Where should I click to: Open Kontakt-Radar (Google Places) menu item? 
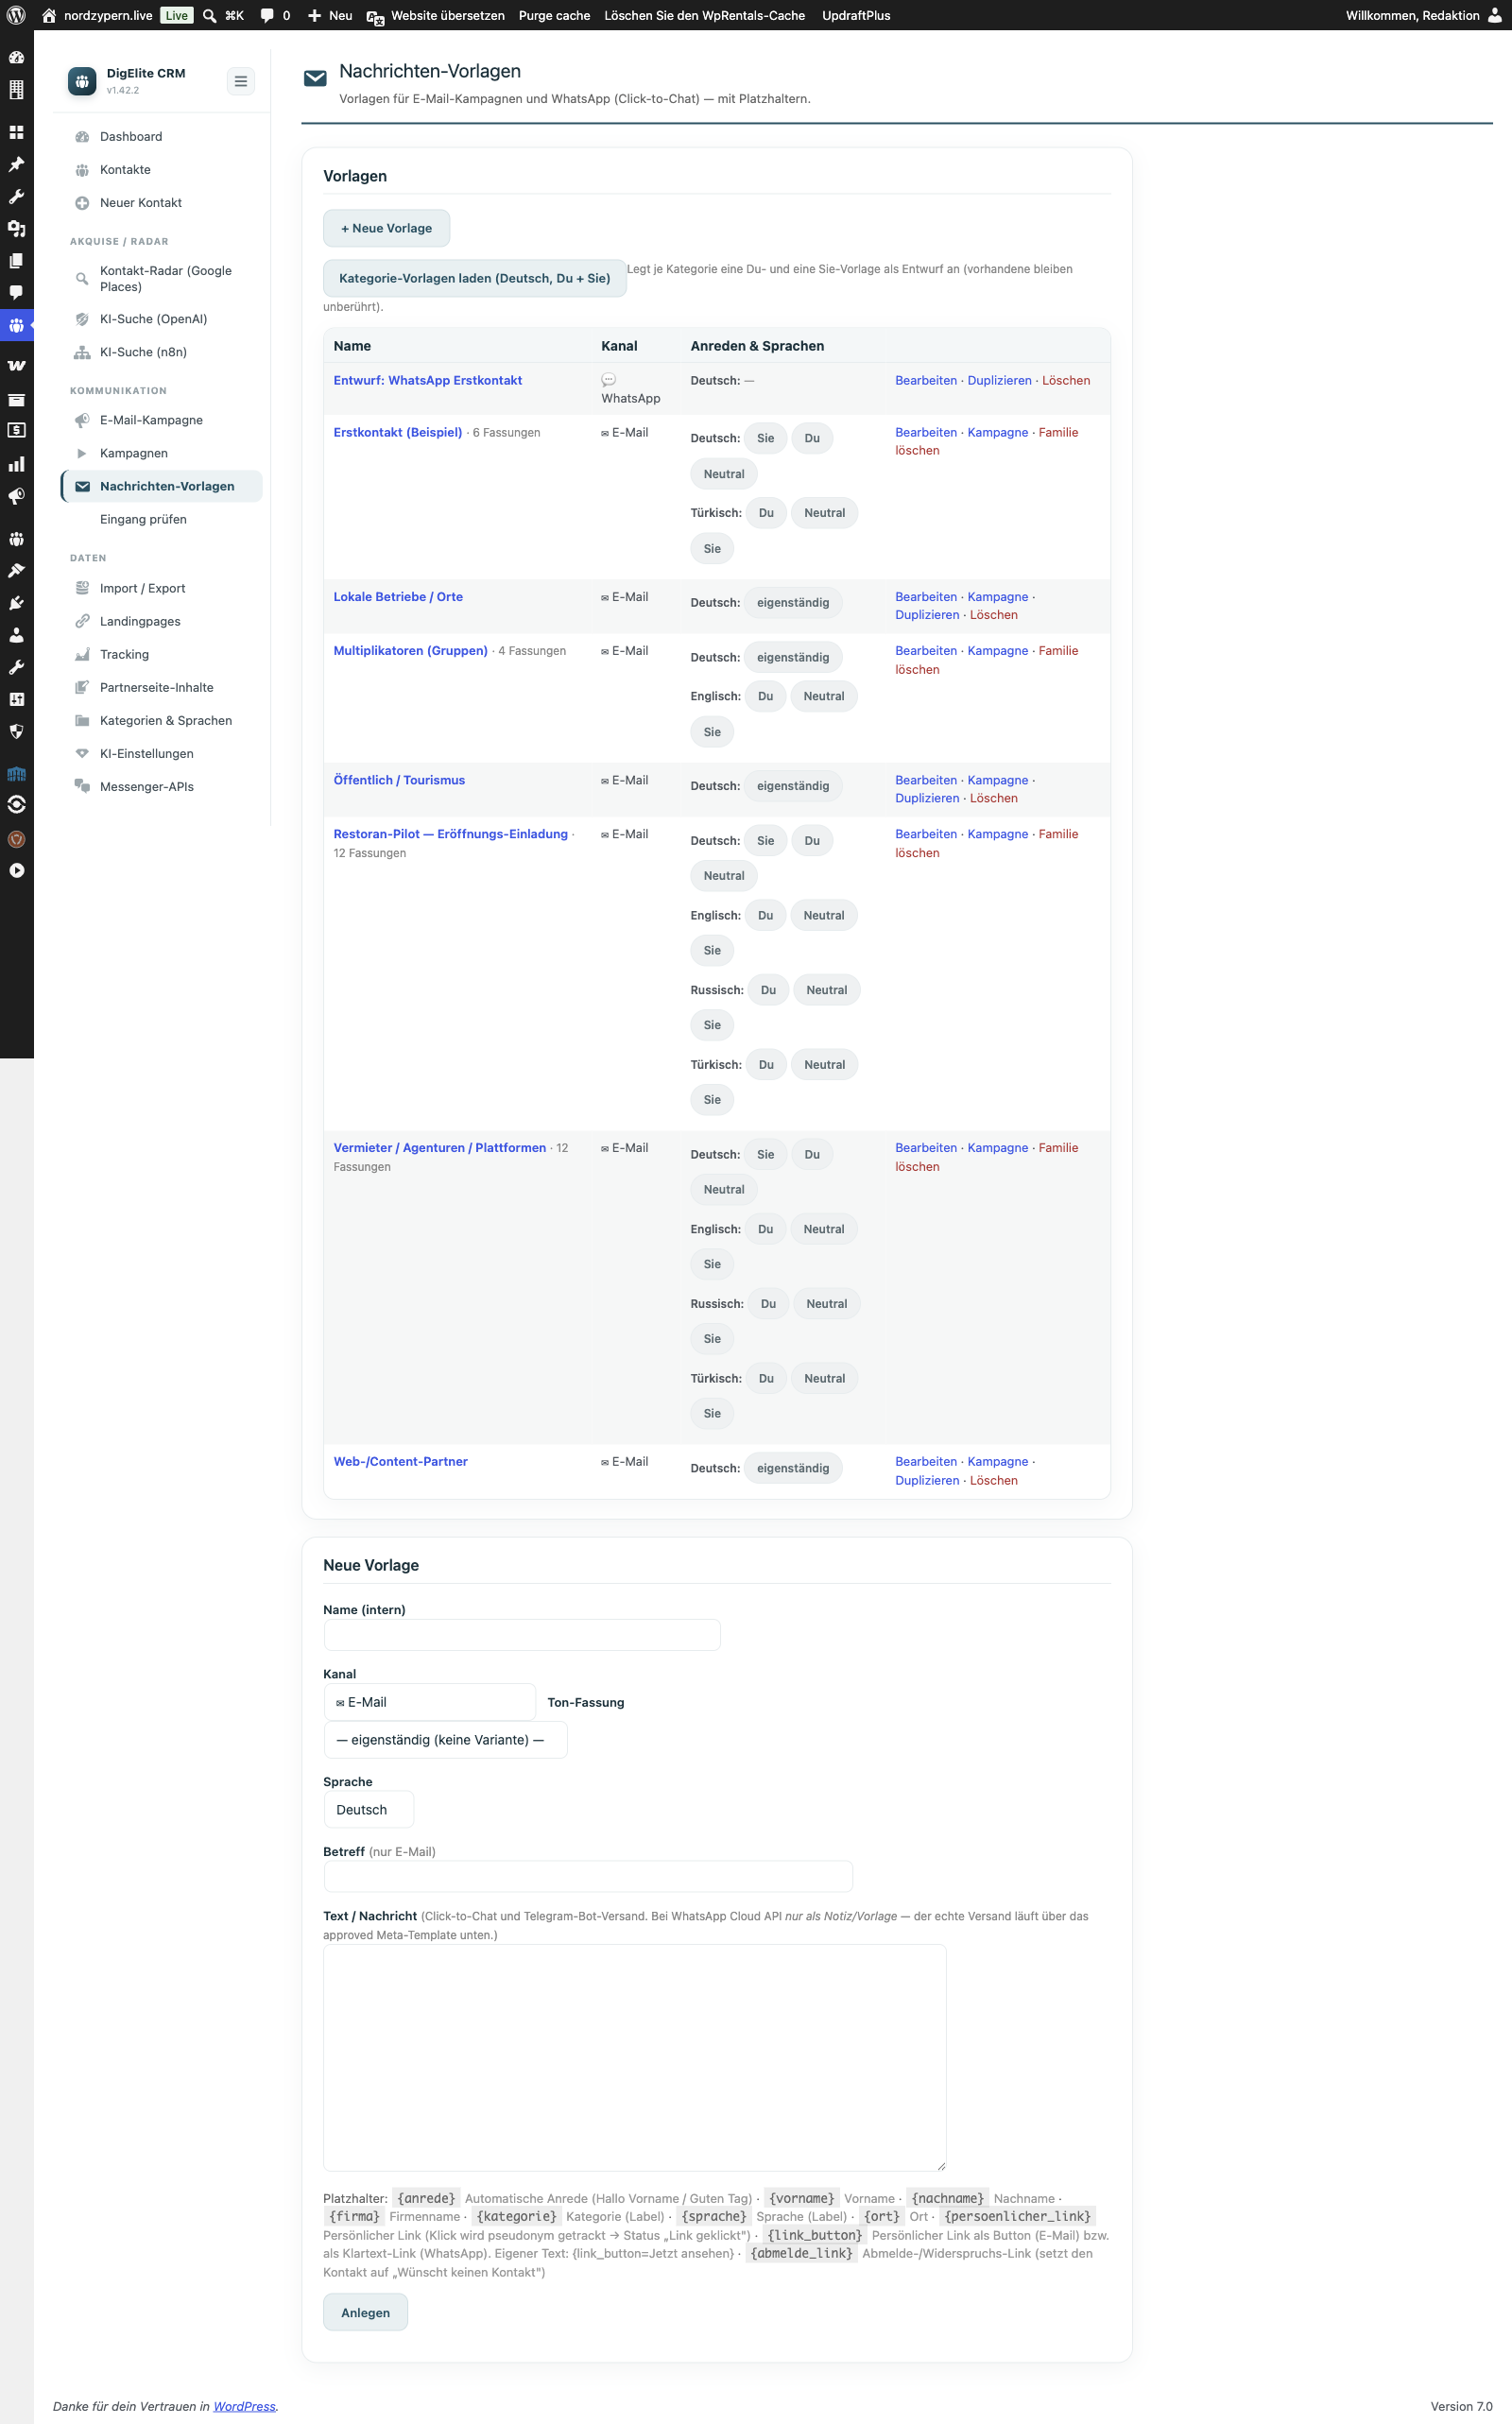[x=166, y=278]
